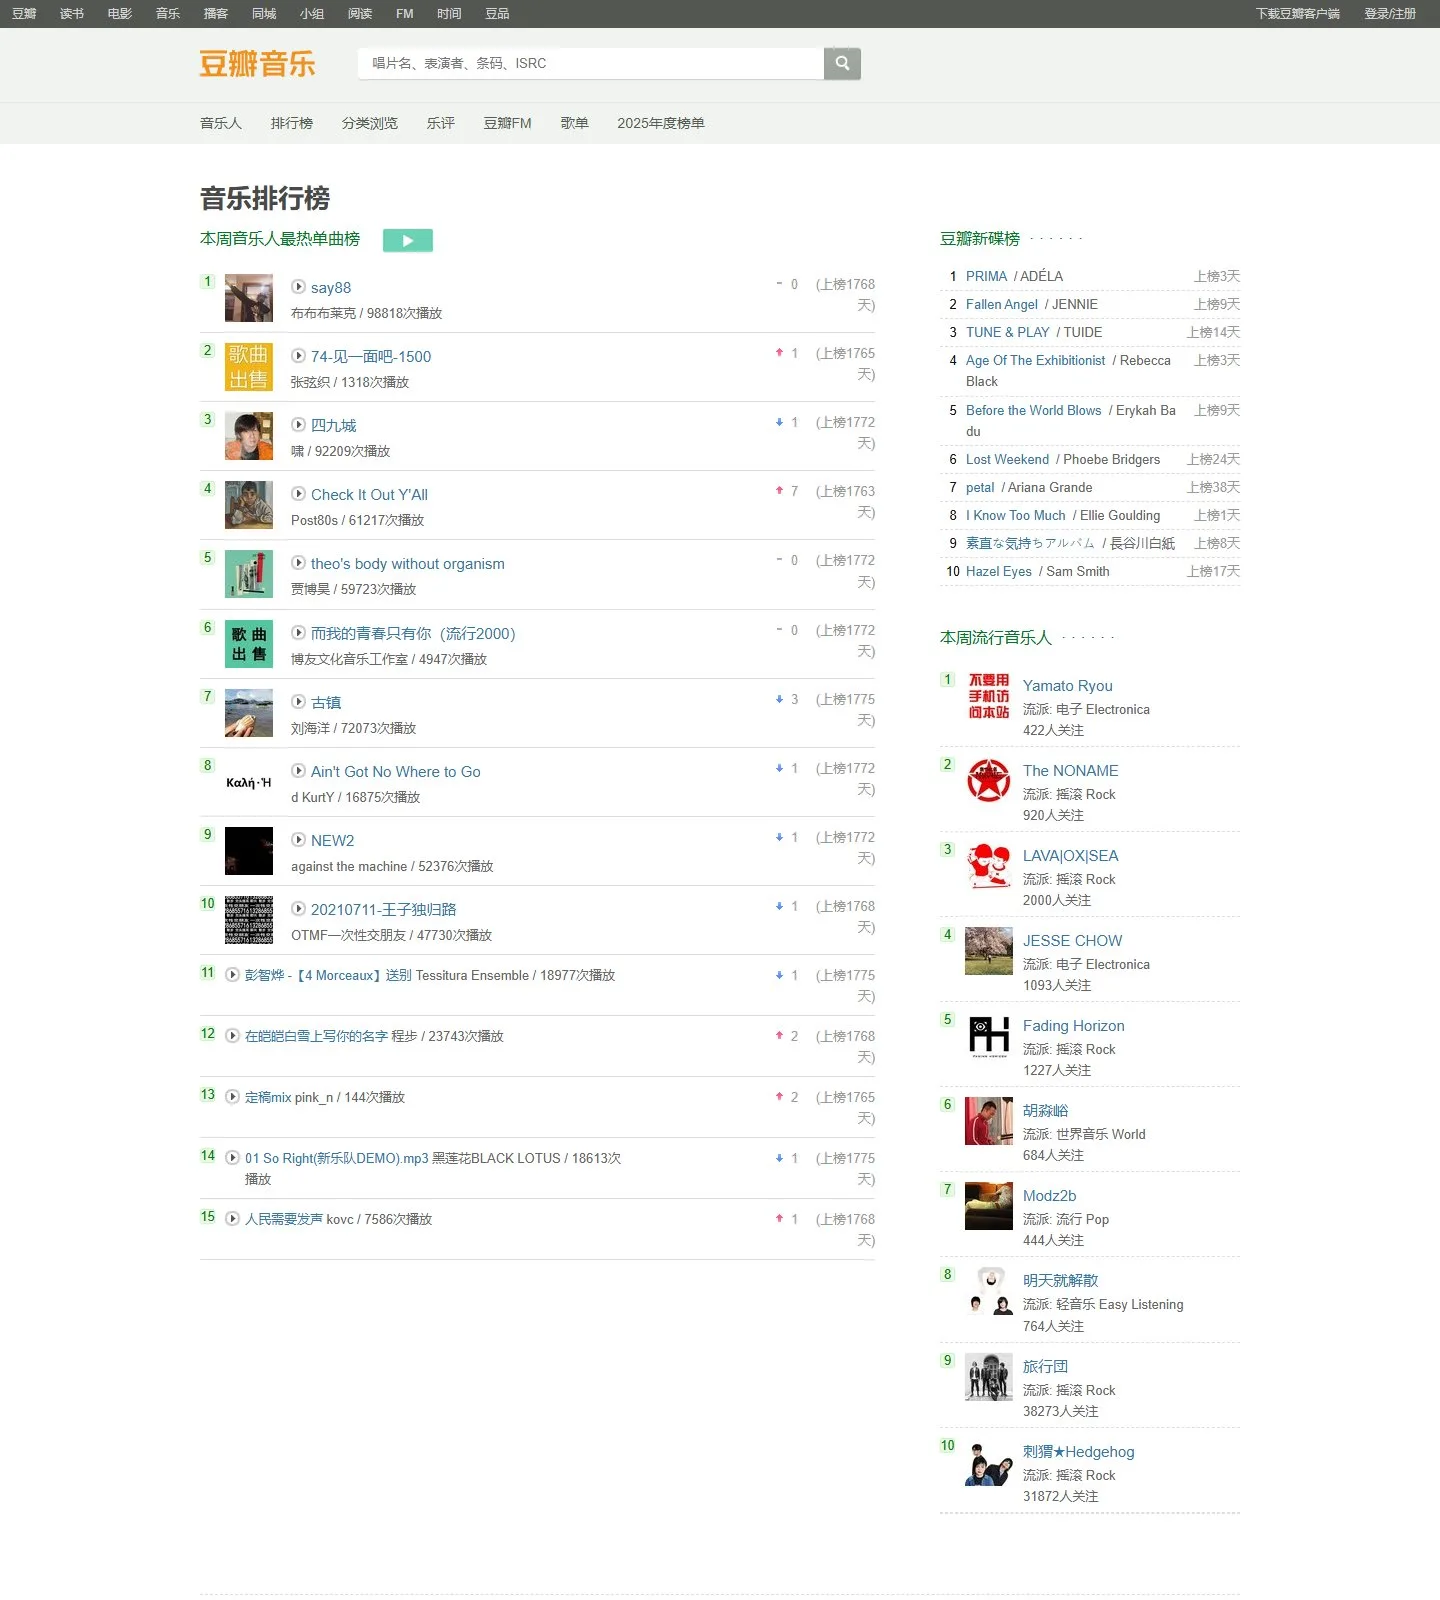1440x1600 pixels.
Task: Open 播客 in the top bar
Action: click(216, 14)
